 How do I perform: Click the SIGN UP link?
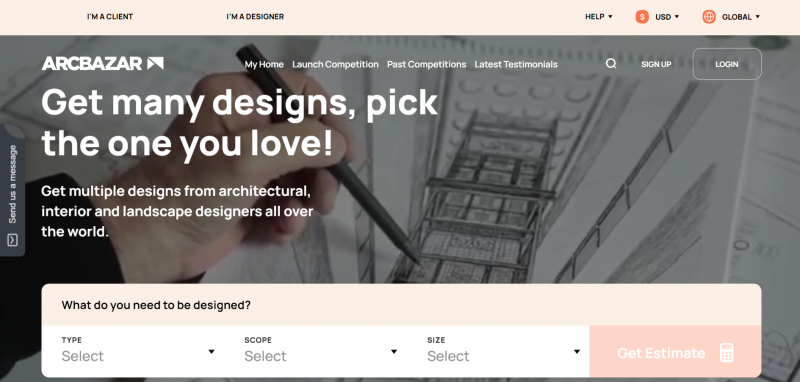656,64
